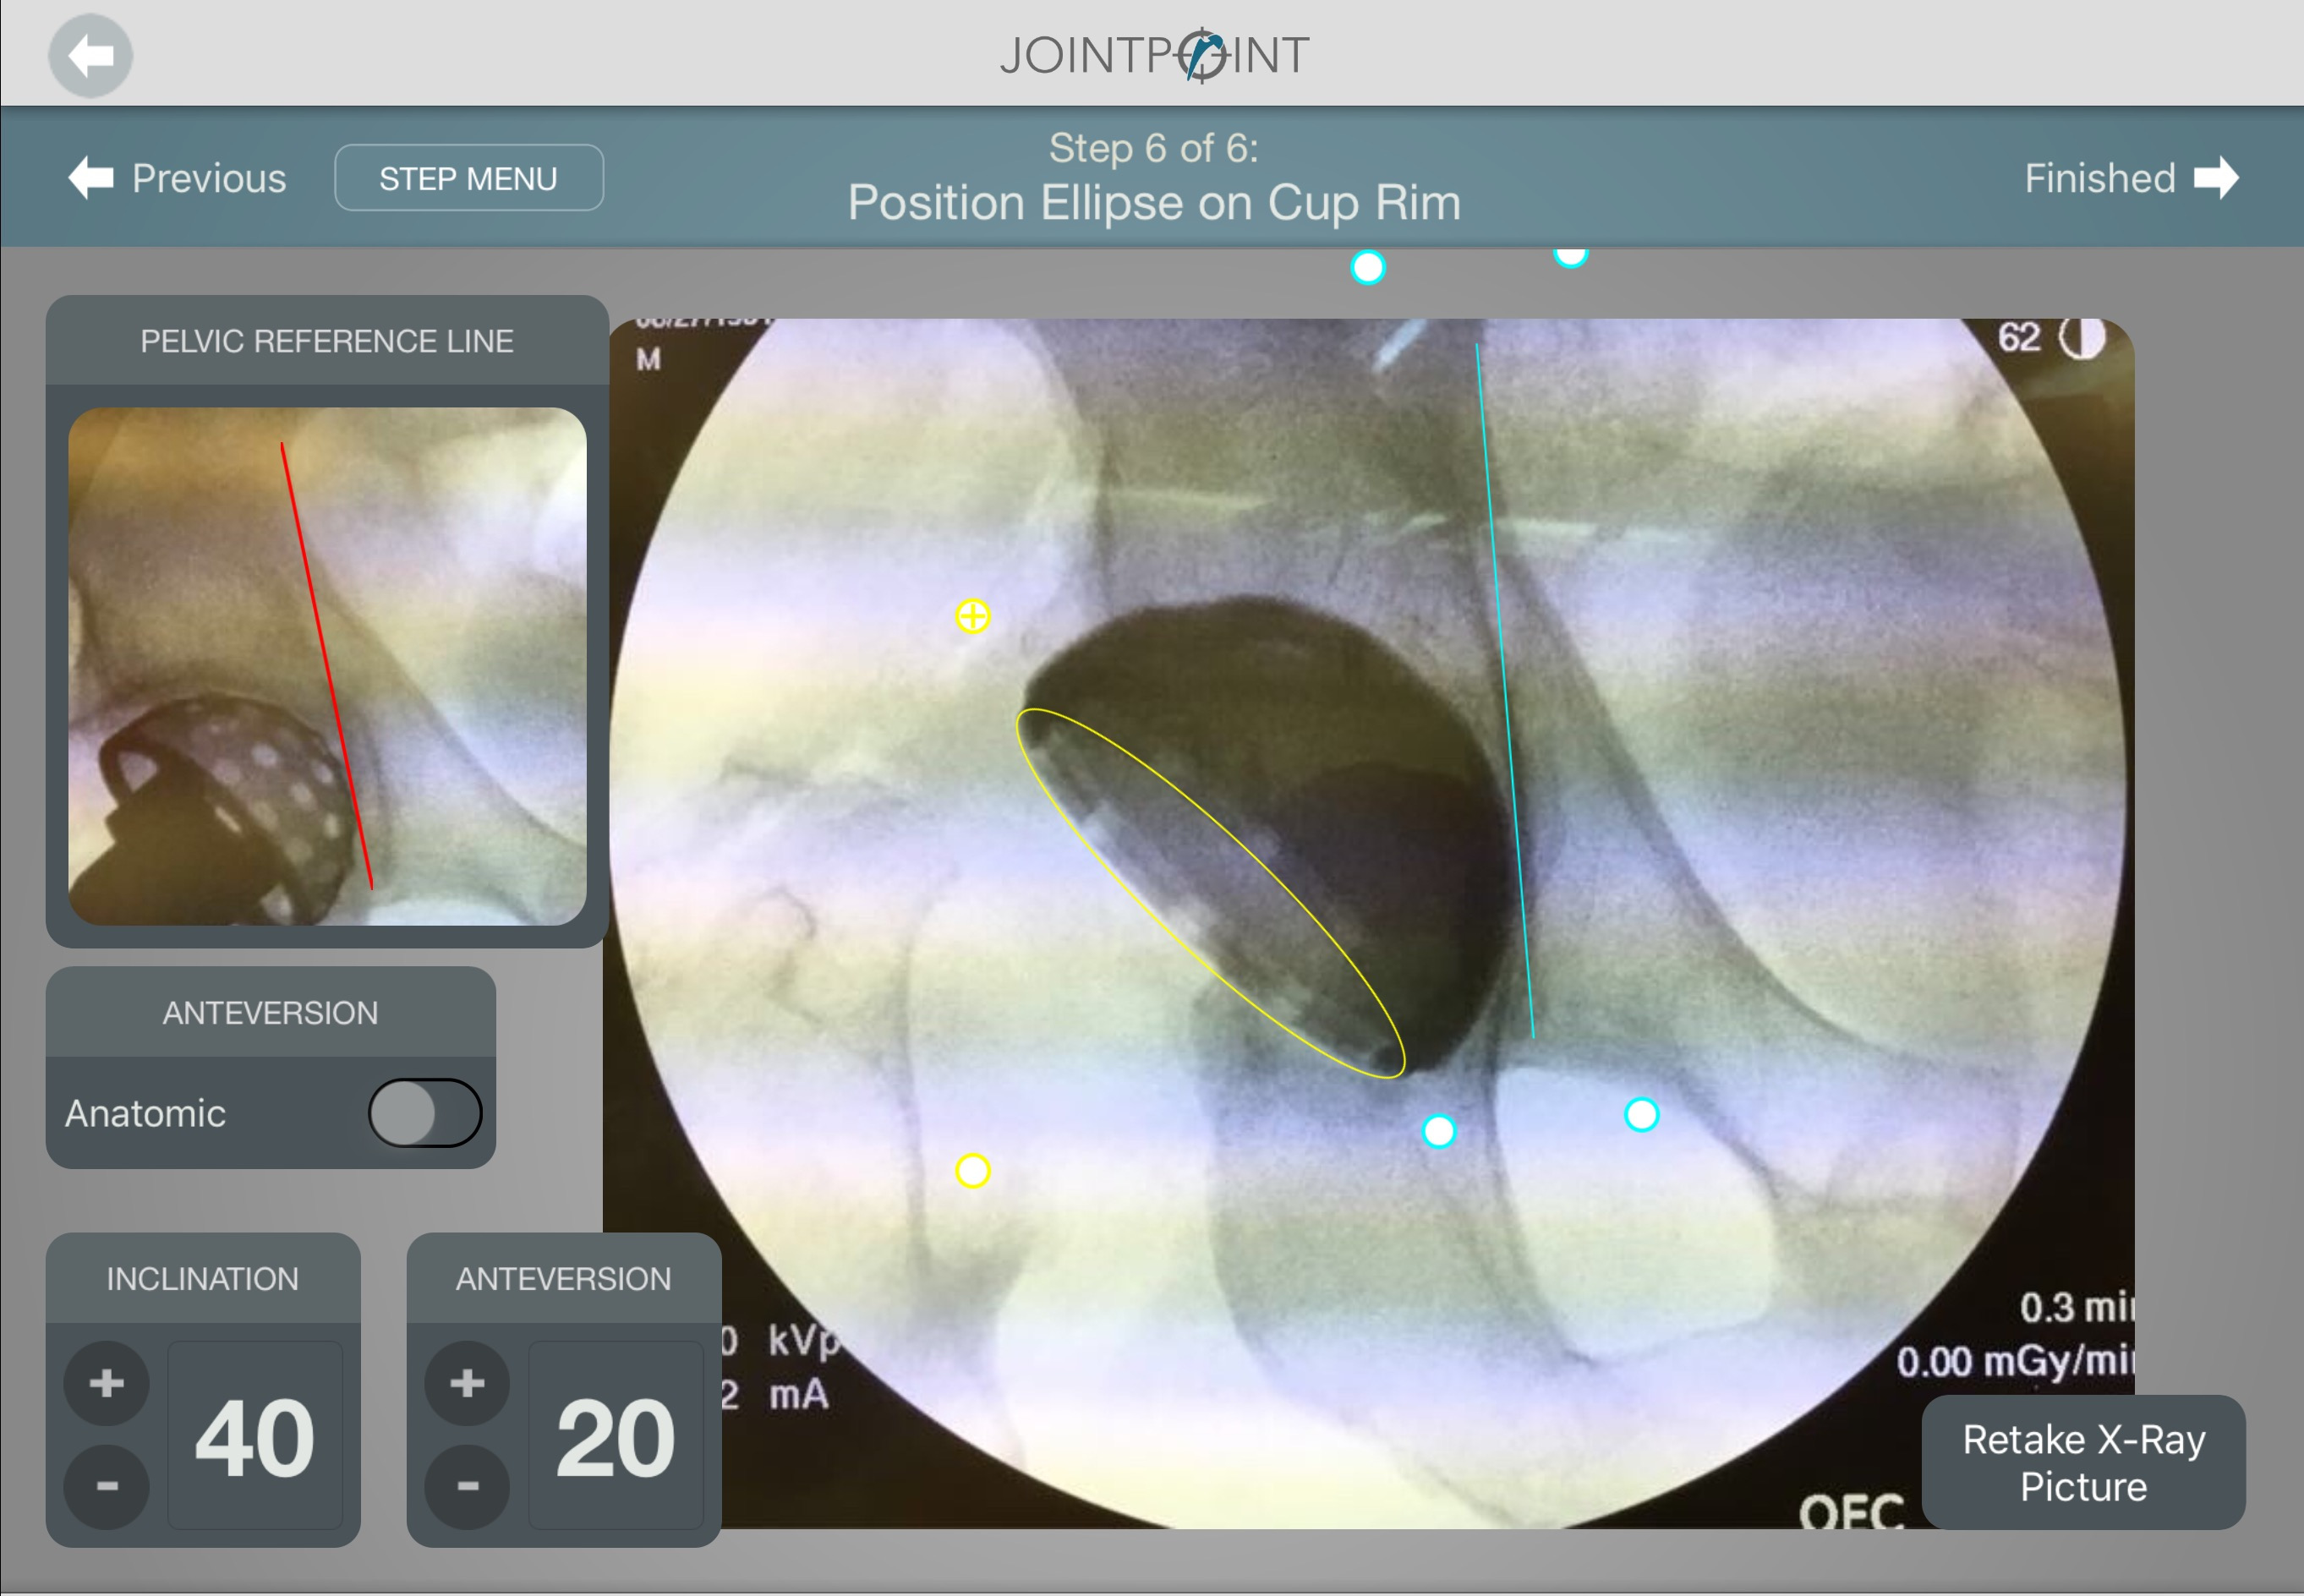The image size is (2304, 1596).
Task: Select the cyan handle below the cup
Action: tap(1439, 1131)
